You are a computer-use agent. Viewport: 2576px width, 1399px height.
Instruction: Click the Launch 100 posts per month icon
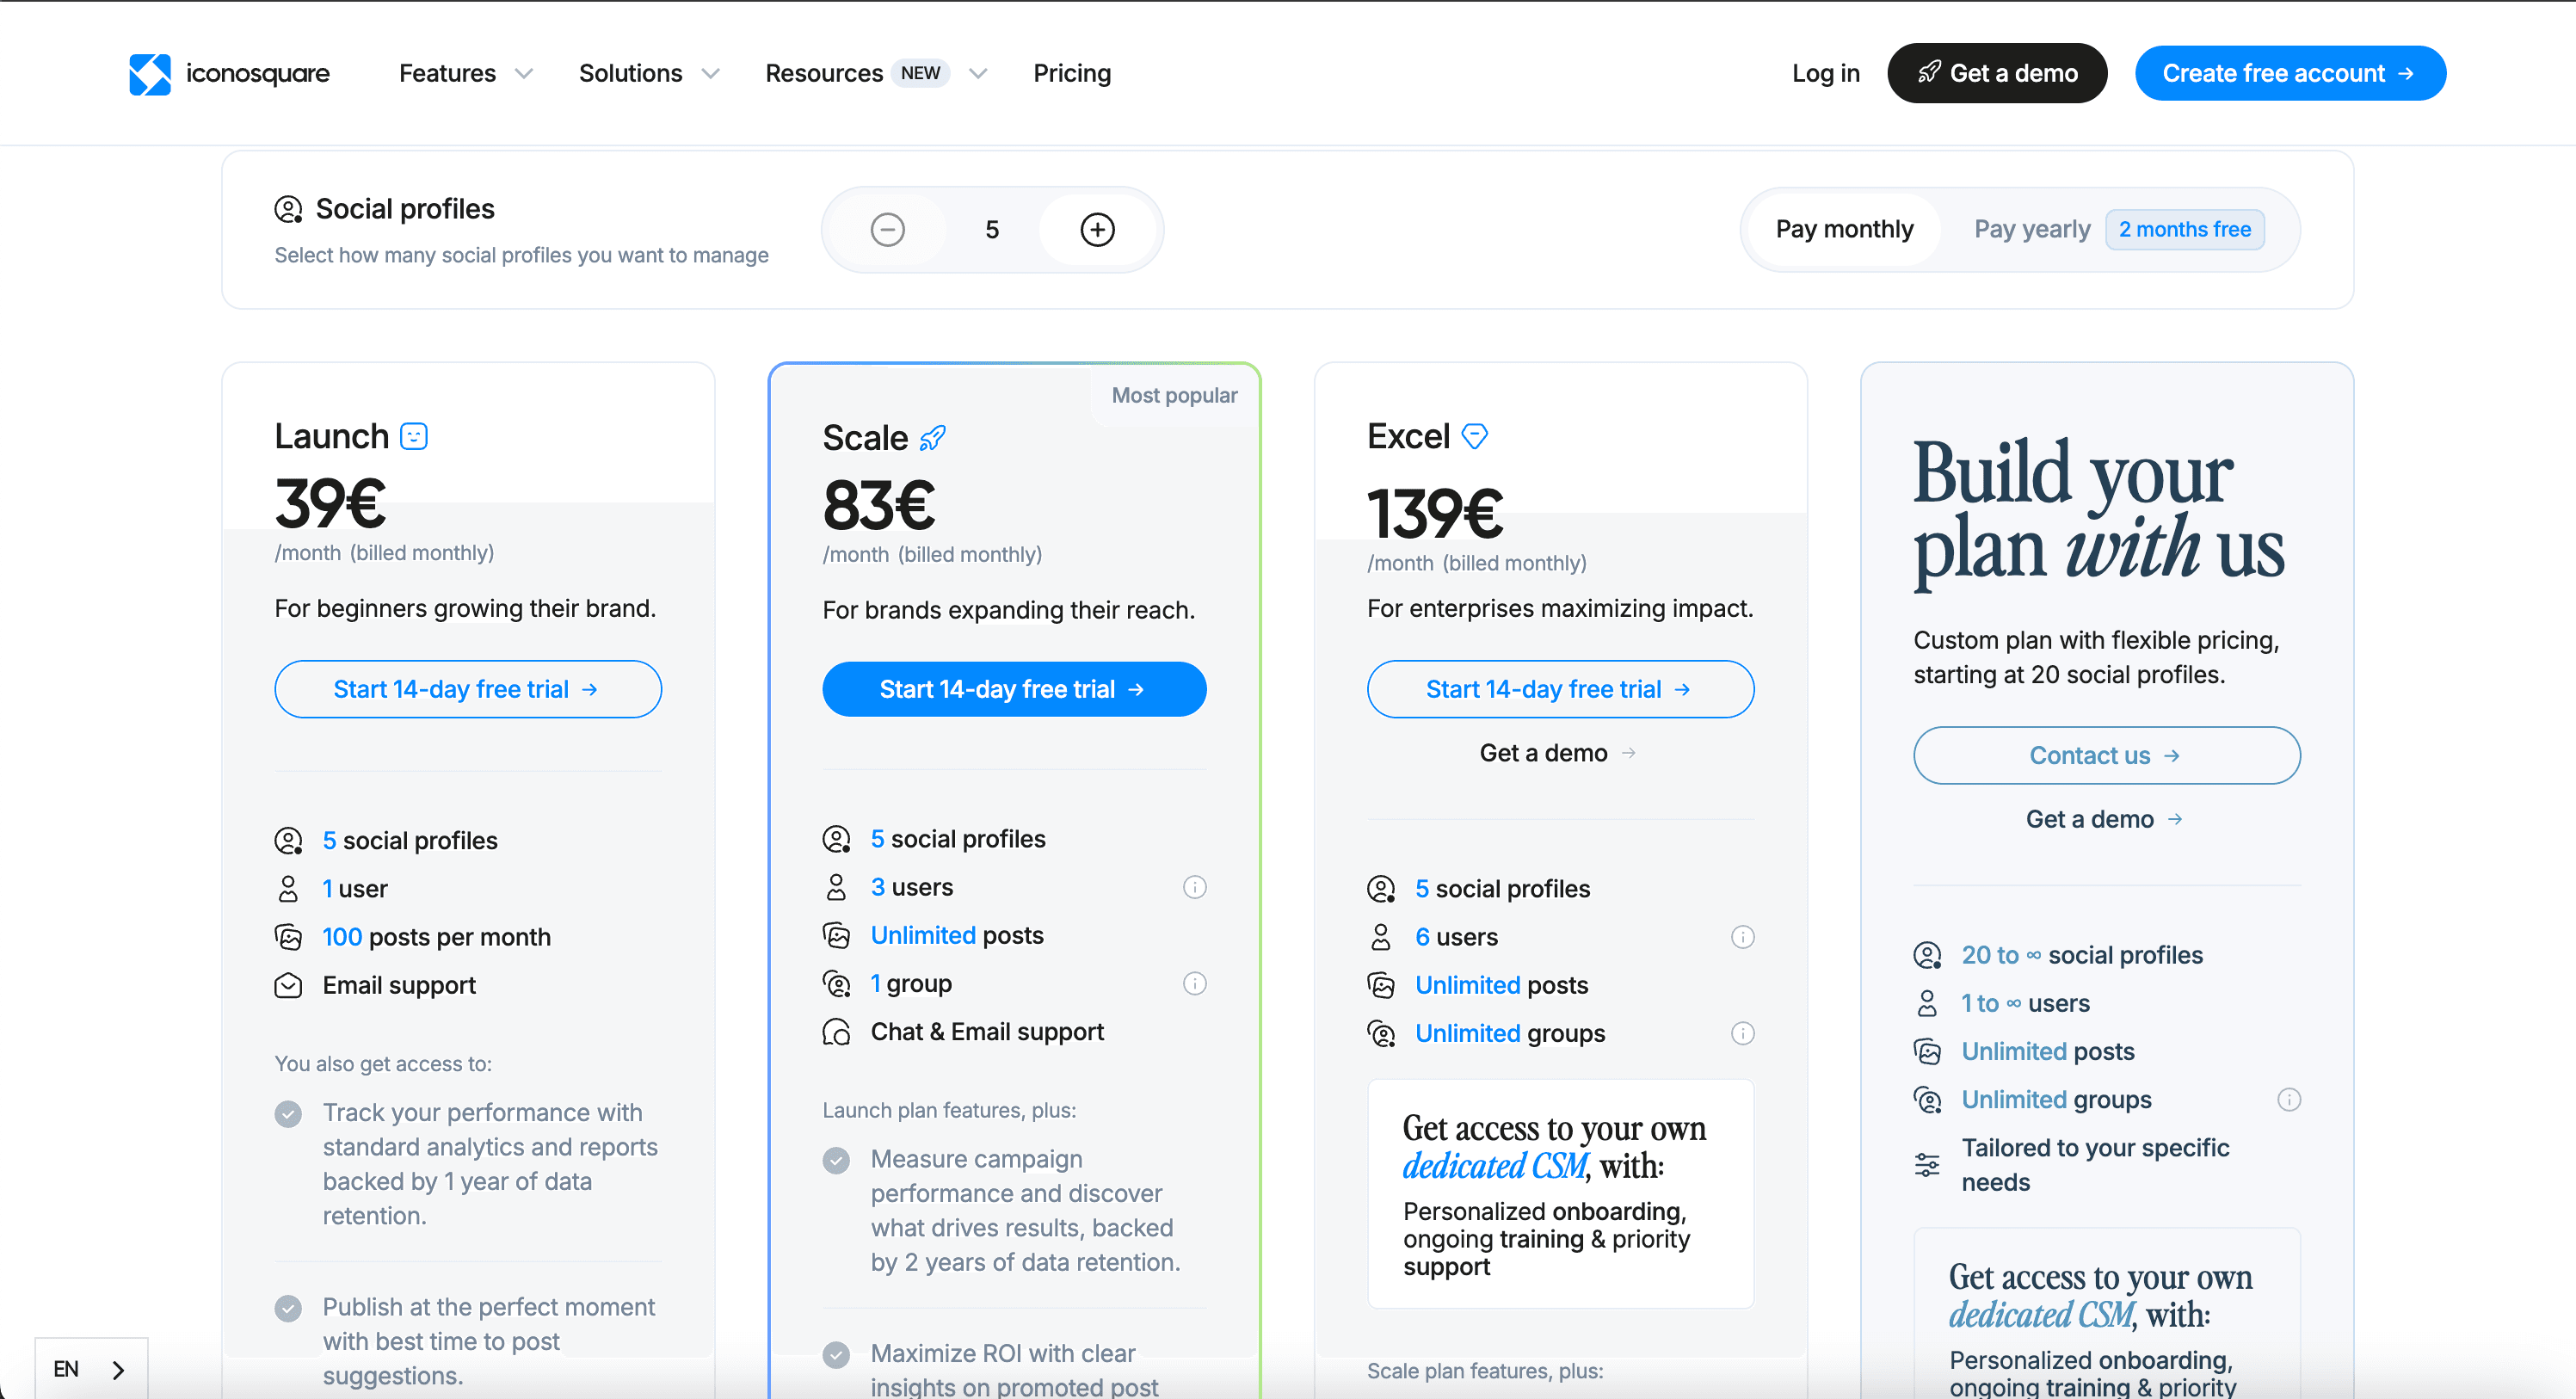pos(288,937)
